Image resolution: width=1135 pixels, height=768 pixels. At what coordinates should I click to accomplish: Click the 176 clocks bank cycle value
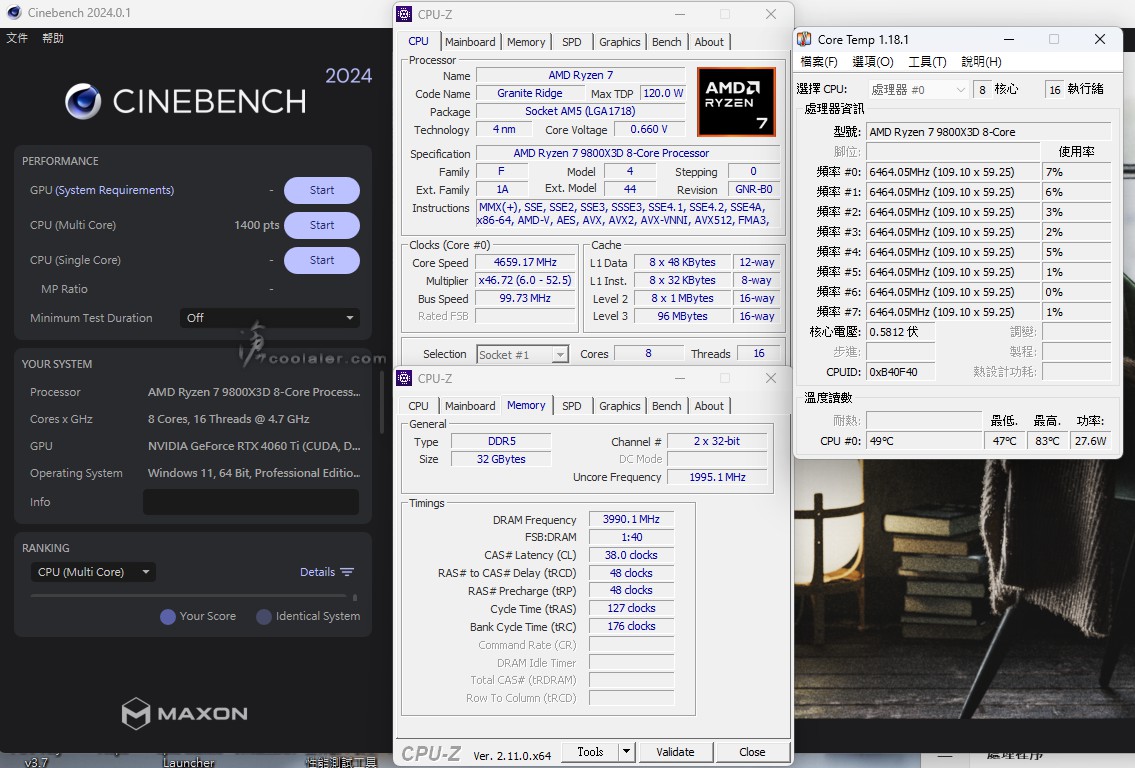(631, 626)
